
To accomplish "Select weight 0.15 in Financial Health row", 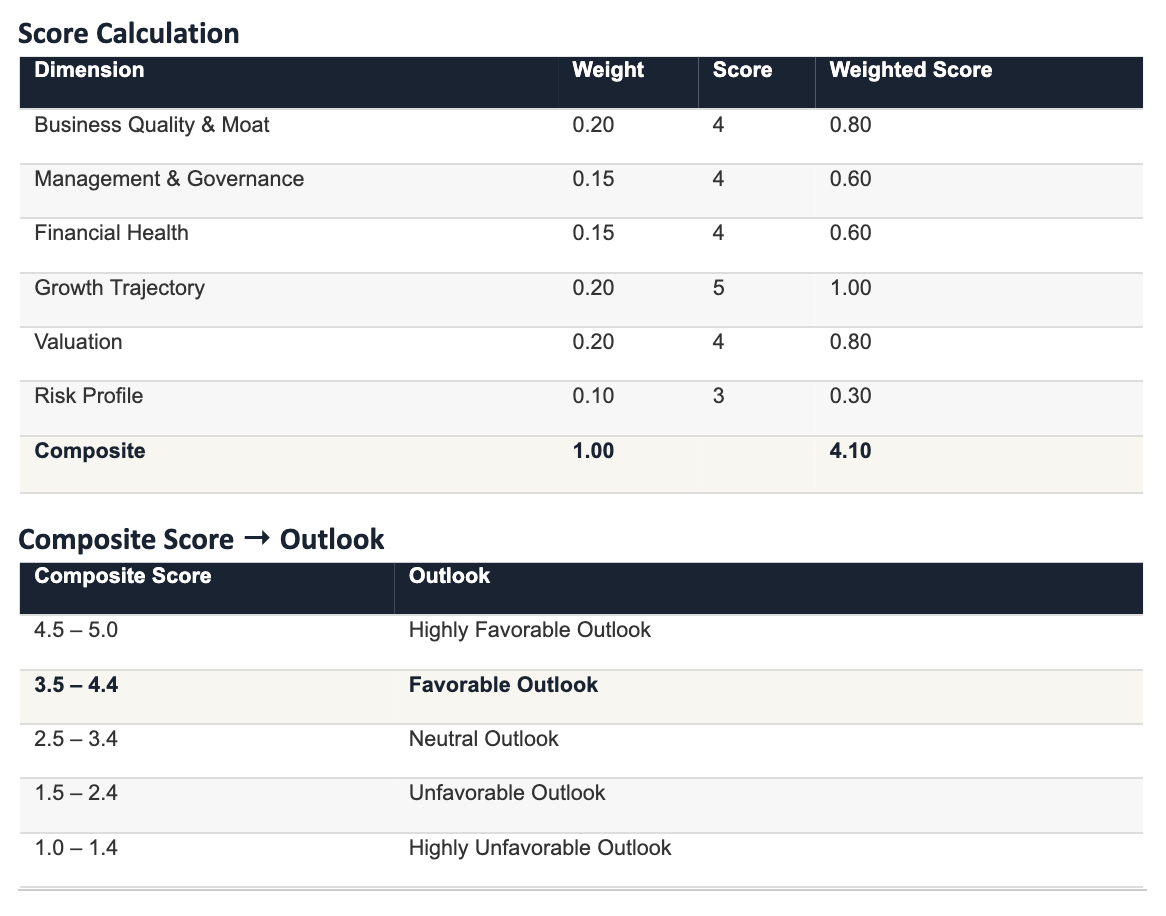I will [593, 233].
